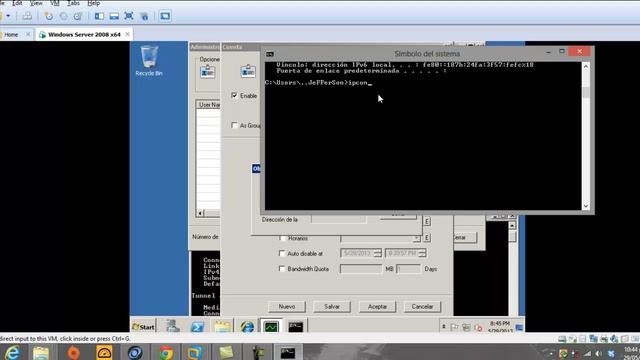The height and width of the screenshot is (360, 640).
Task: Open the file explorer icon in the VM taskbar
Action: [x=222, y=327]
